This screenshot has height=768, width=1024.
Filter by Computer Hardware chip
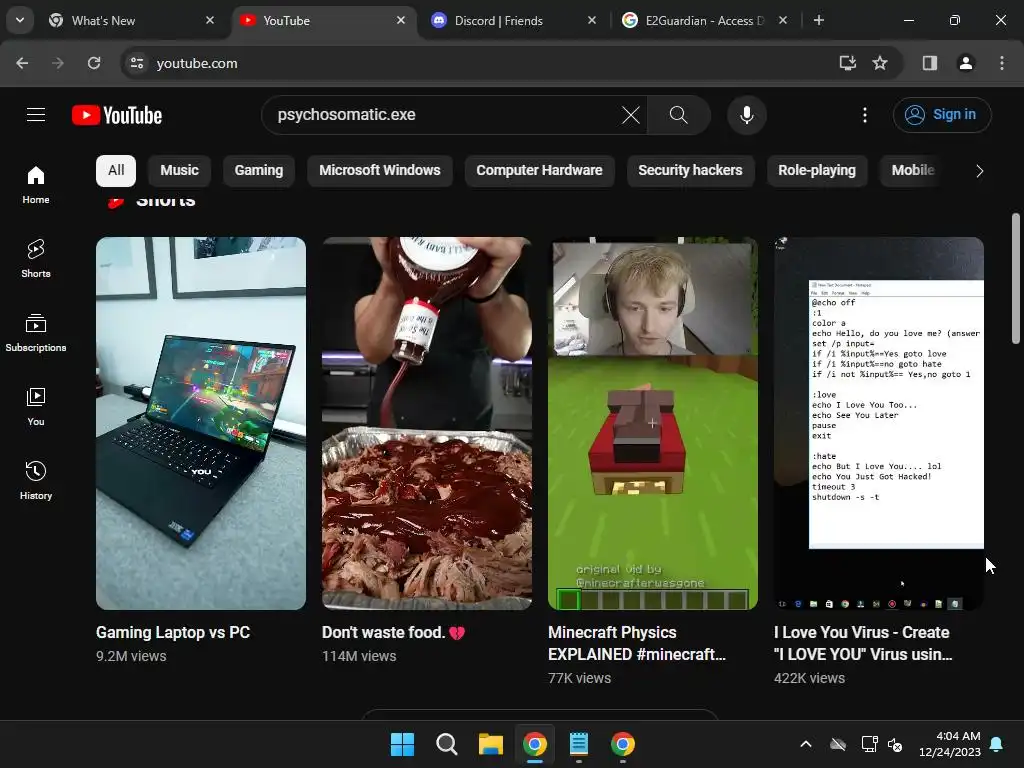(539, 170)
